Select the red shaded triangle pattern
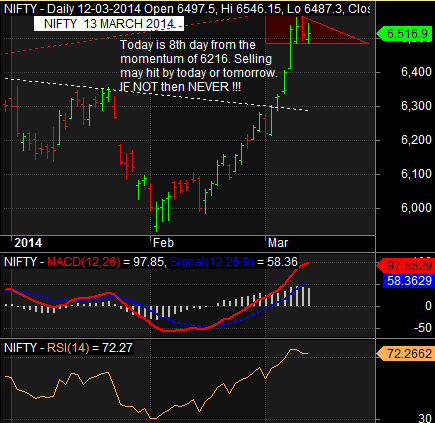The height and width of the screenshot is (423, 435). click(317, 31)
